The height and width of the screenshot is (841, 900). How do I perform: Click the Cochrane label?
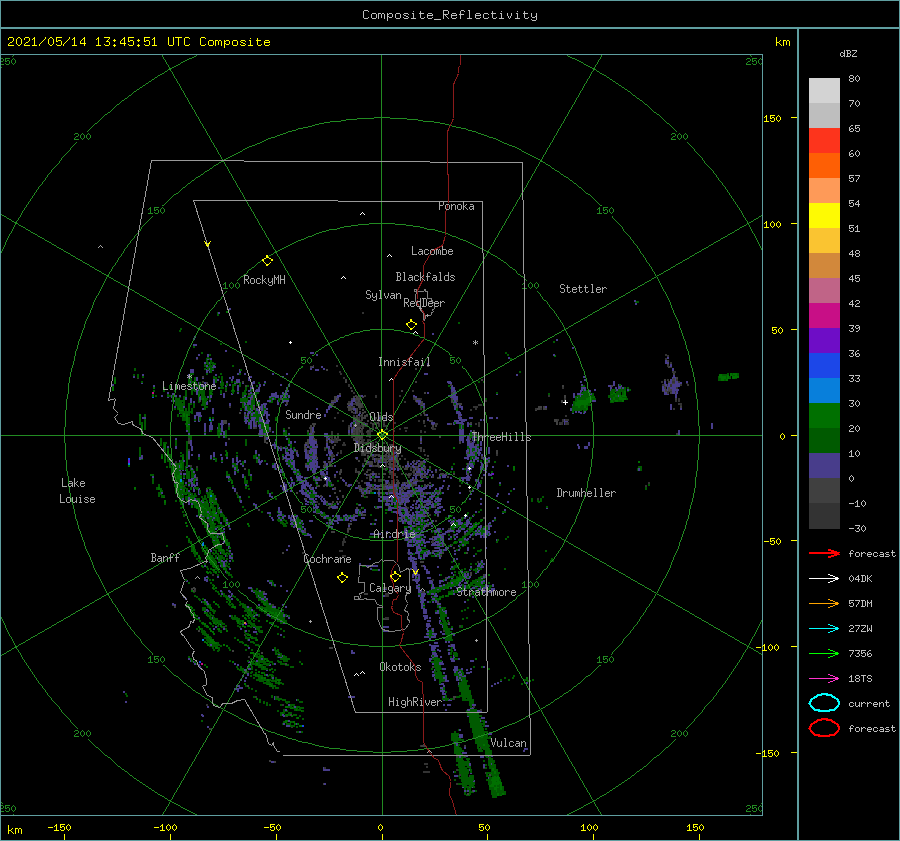click(327, 559)
